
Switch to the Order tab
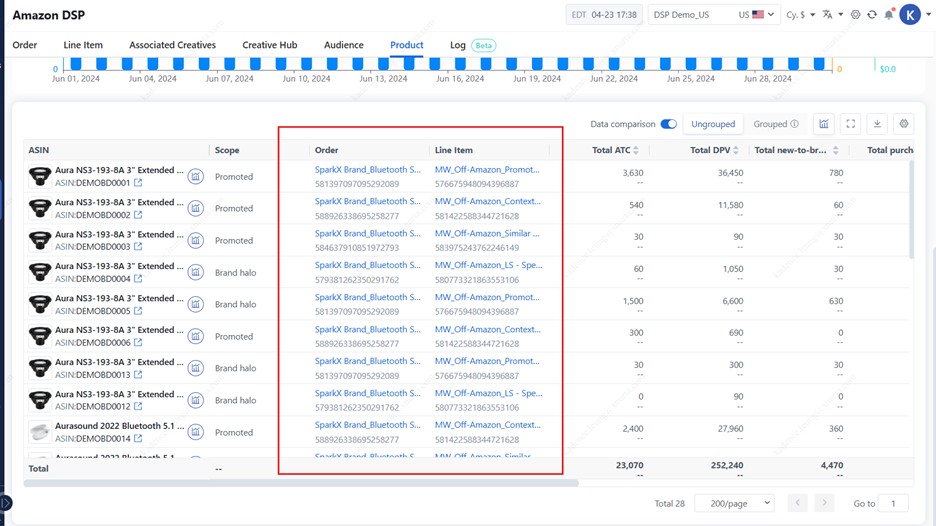[24, 45]
